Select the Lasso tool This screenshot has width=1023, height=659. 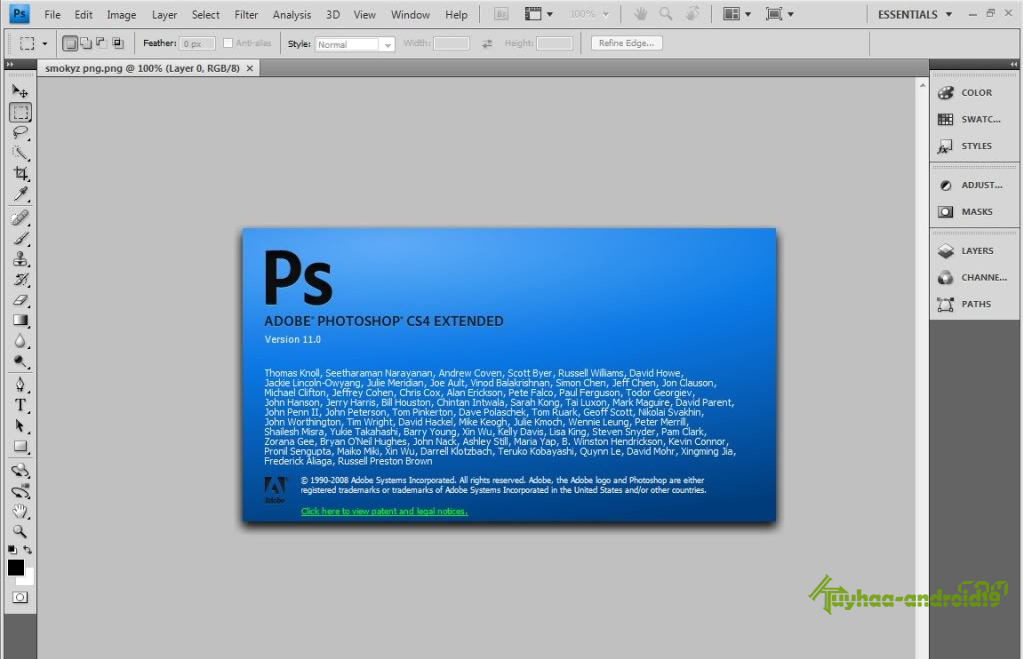(x=20, y=133)
